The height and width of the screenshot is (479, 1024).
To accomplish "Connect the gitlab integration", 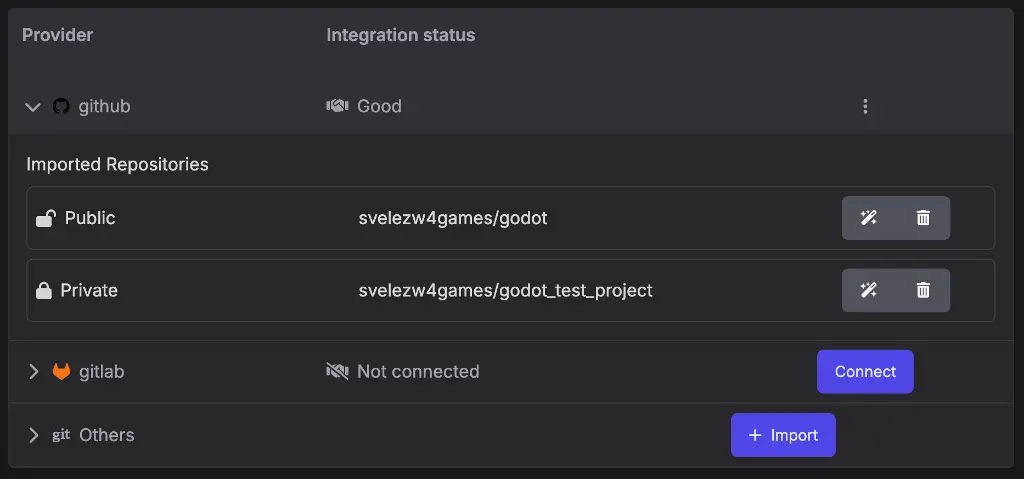I will point(865,372).
